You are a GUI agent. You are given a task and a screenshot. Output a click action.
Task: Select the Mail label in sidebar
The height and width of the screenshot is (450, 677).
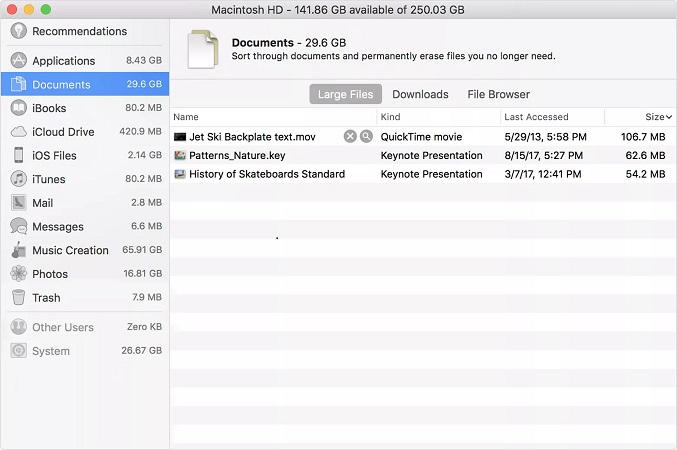(x=42, y=203)
